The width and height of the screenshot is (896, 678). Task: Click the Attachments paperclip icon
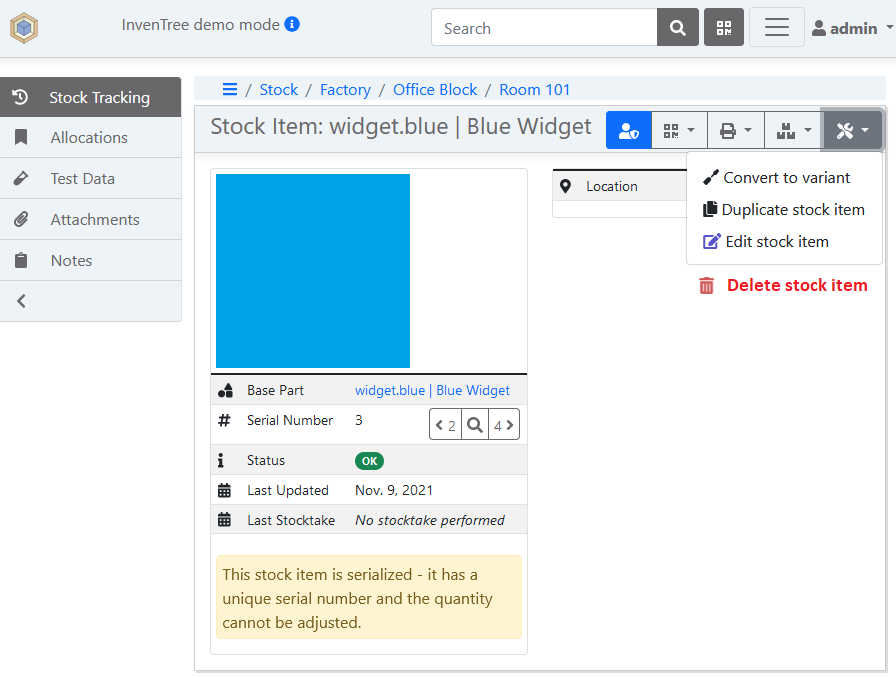(21, 219)
